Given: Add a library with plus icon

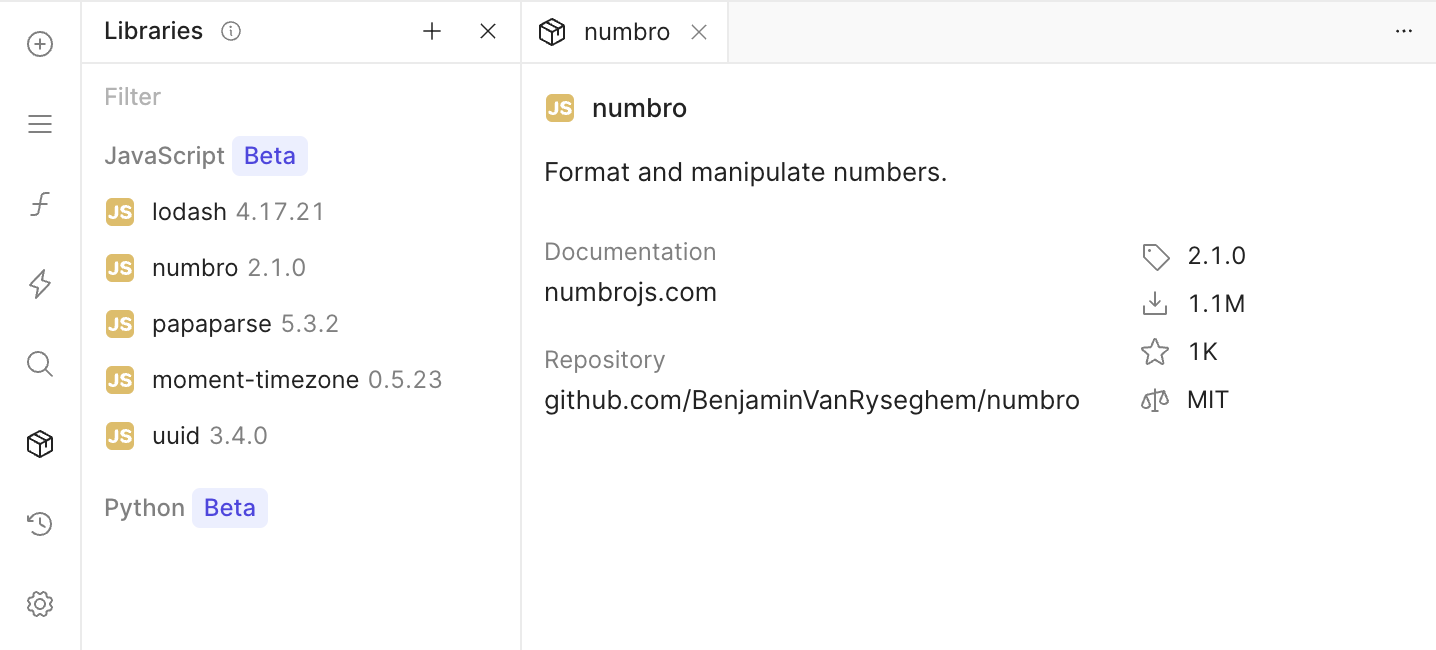Looking at the screenshot, I should tap(432, 31).
